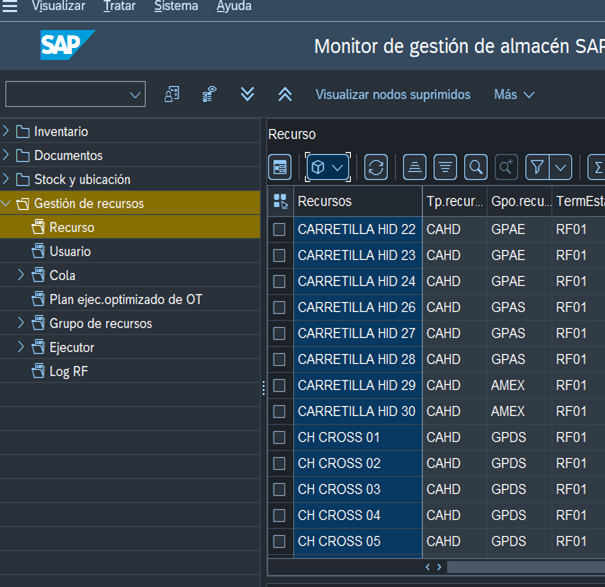Click the details icon at toolbar start

point(280,167)
